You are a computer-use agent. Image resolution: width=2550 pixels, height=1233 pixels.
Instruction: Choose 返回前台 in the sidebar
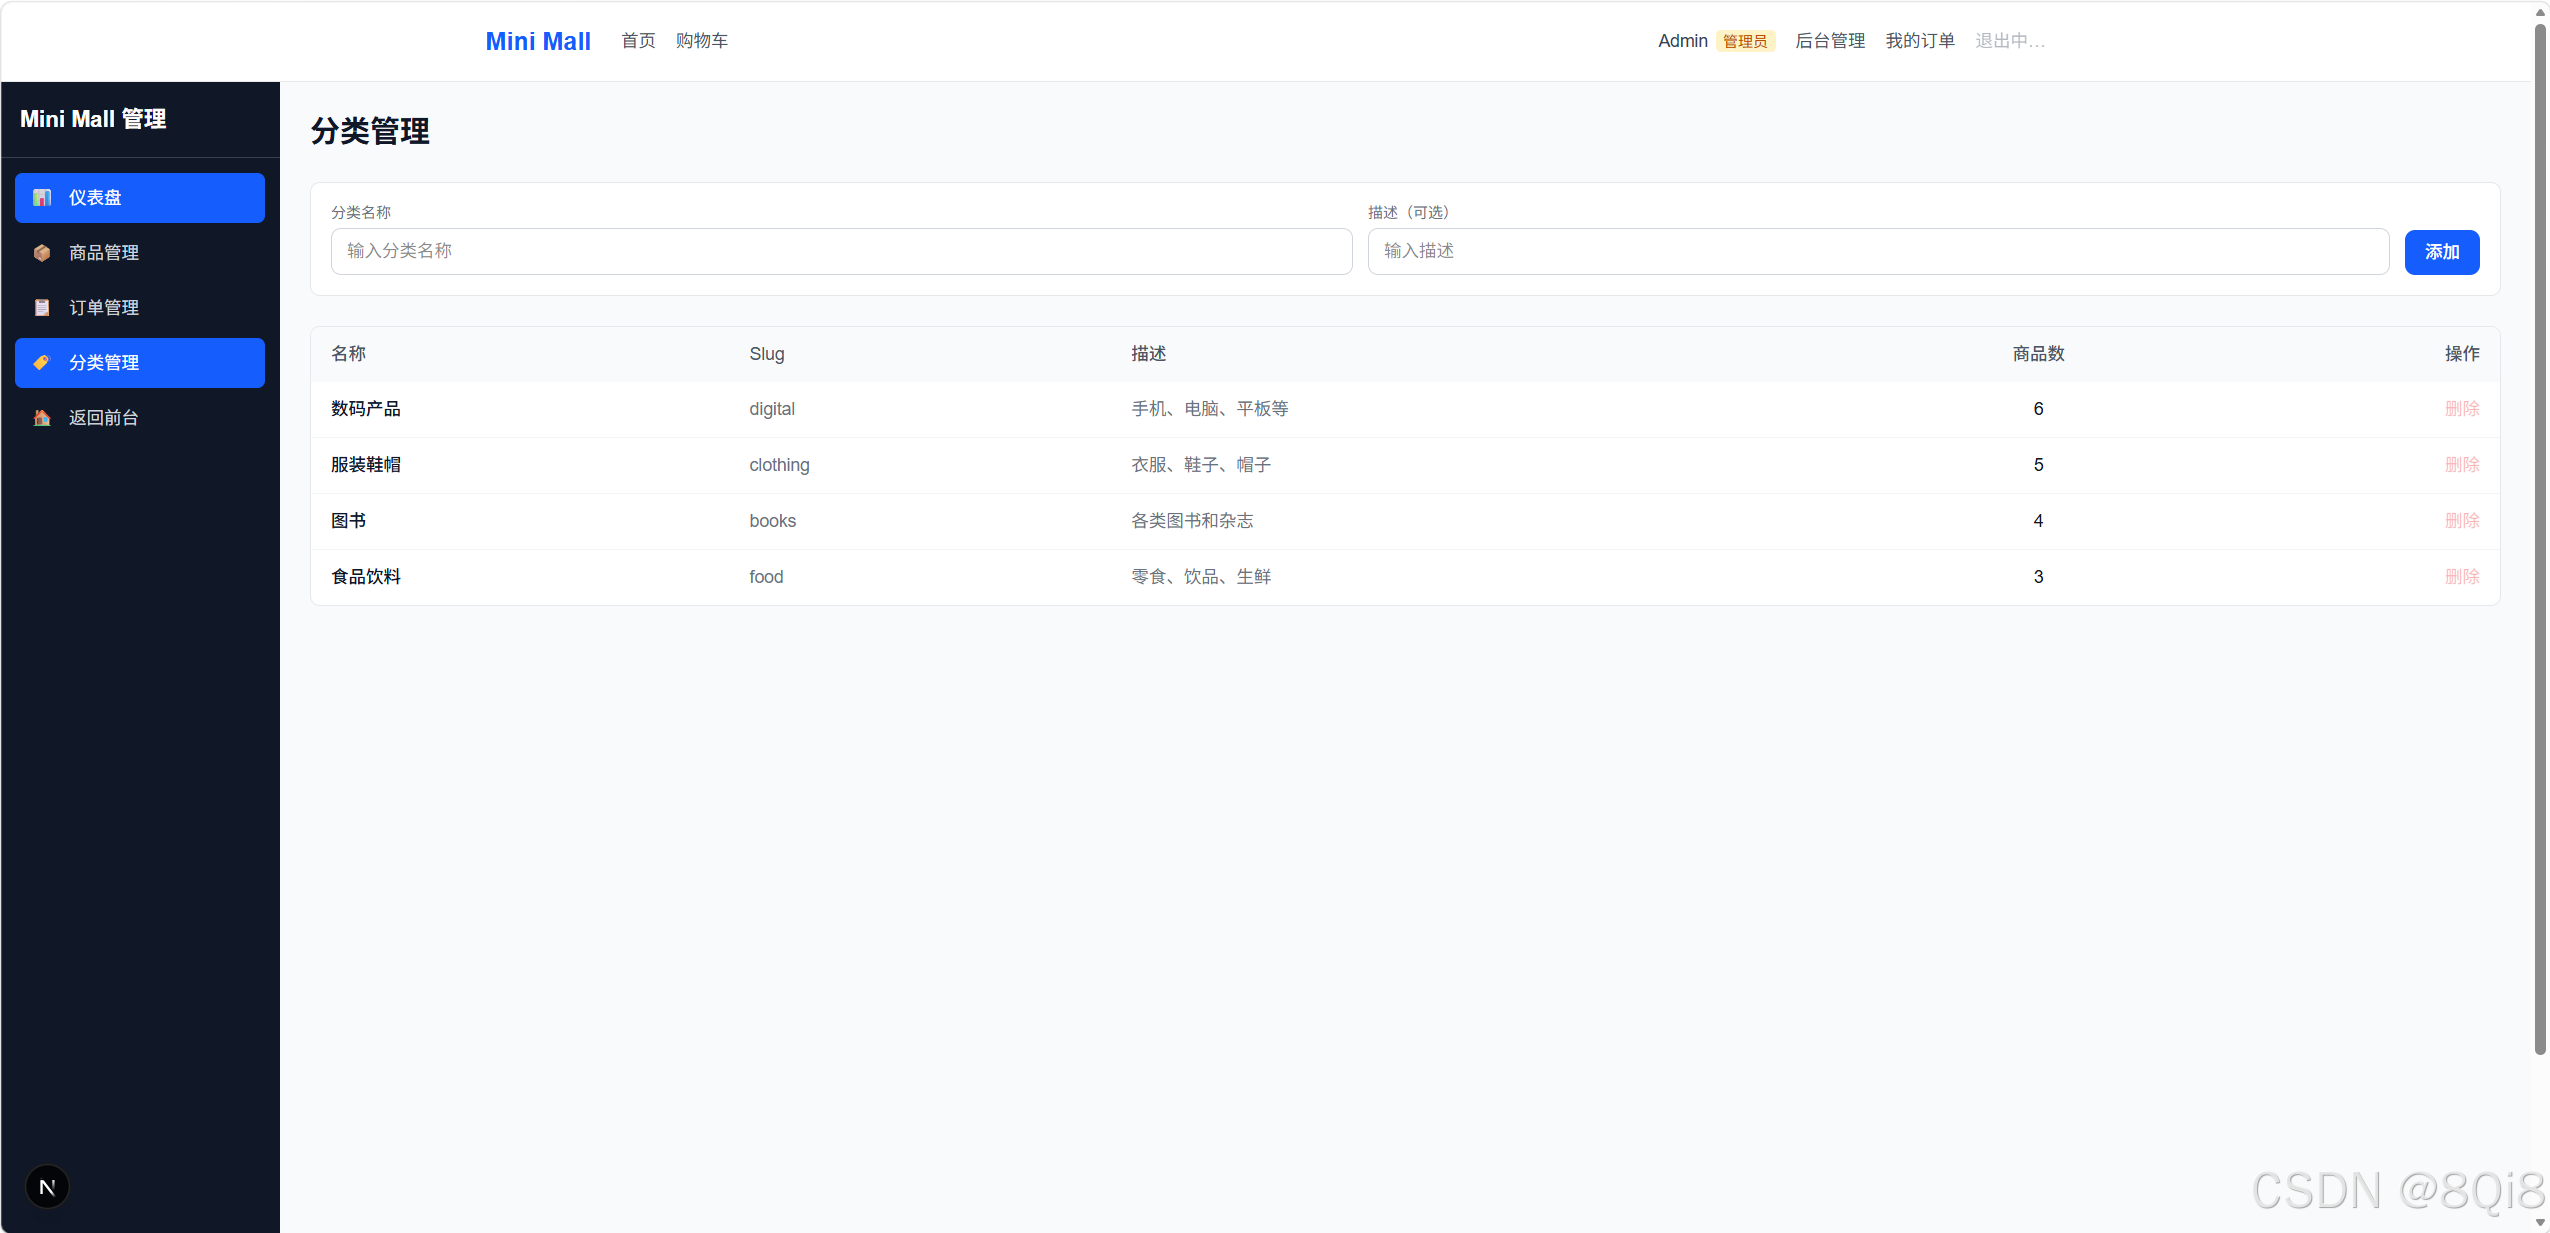(140, 418)
